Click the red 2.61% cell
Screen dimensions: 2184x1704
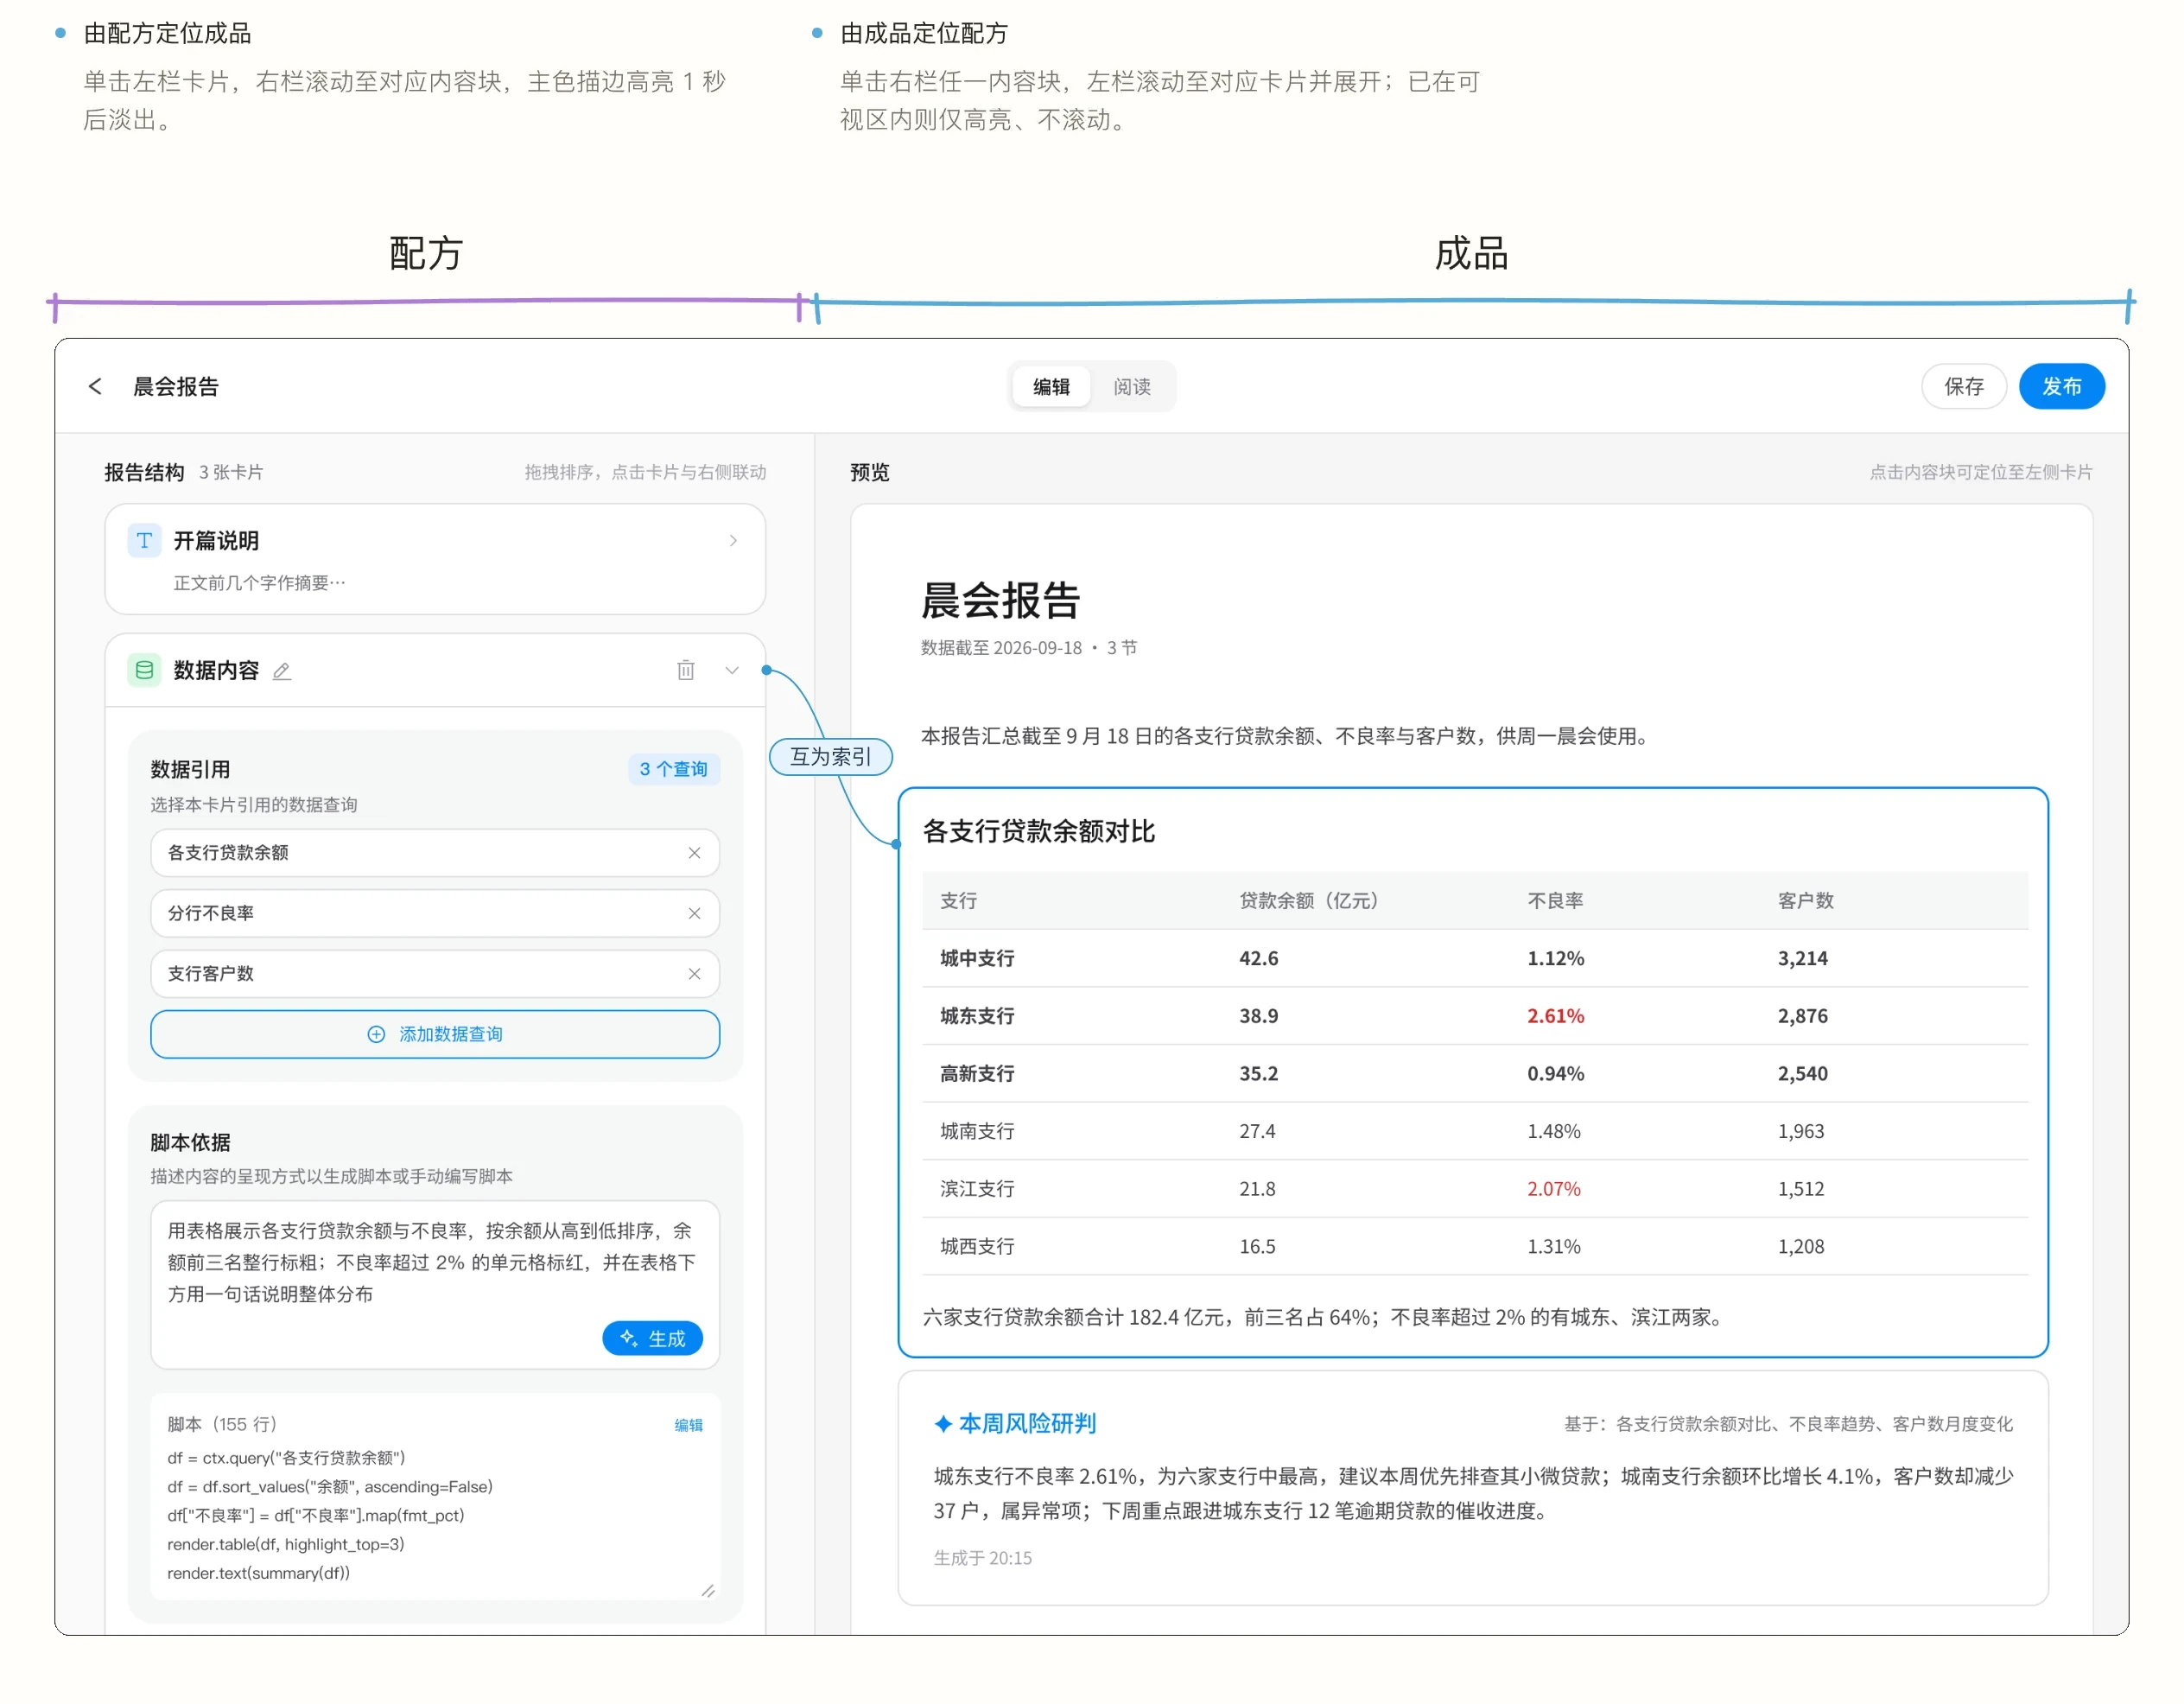1555,1016
